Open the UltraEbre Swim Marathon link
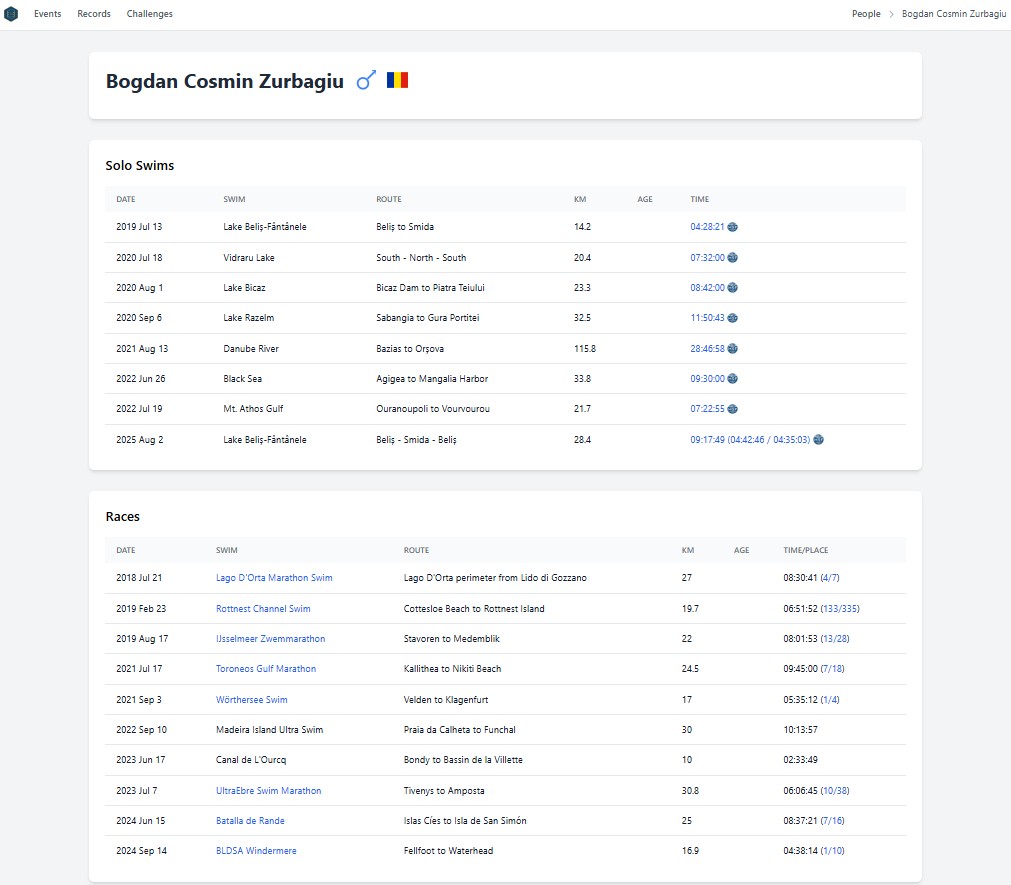 tap(269, 791)
